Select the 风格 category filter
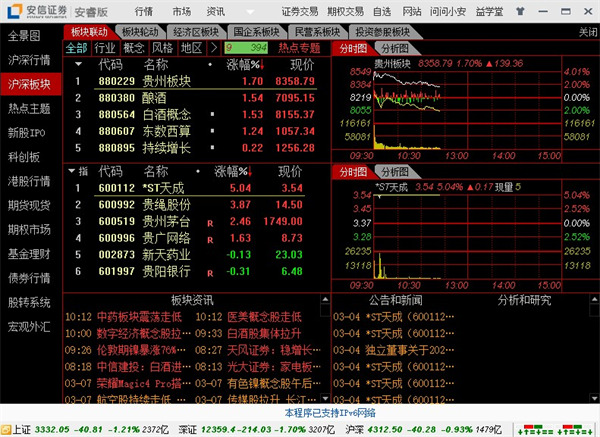This screenshot has height=437, width=600. coord(163,48)
